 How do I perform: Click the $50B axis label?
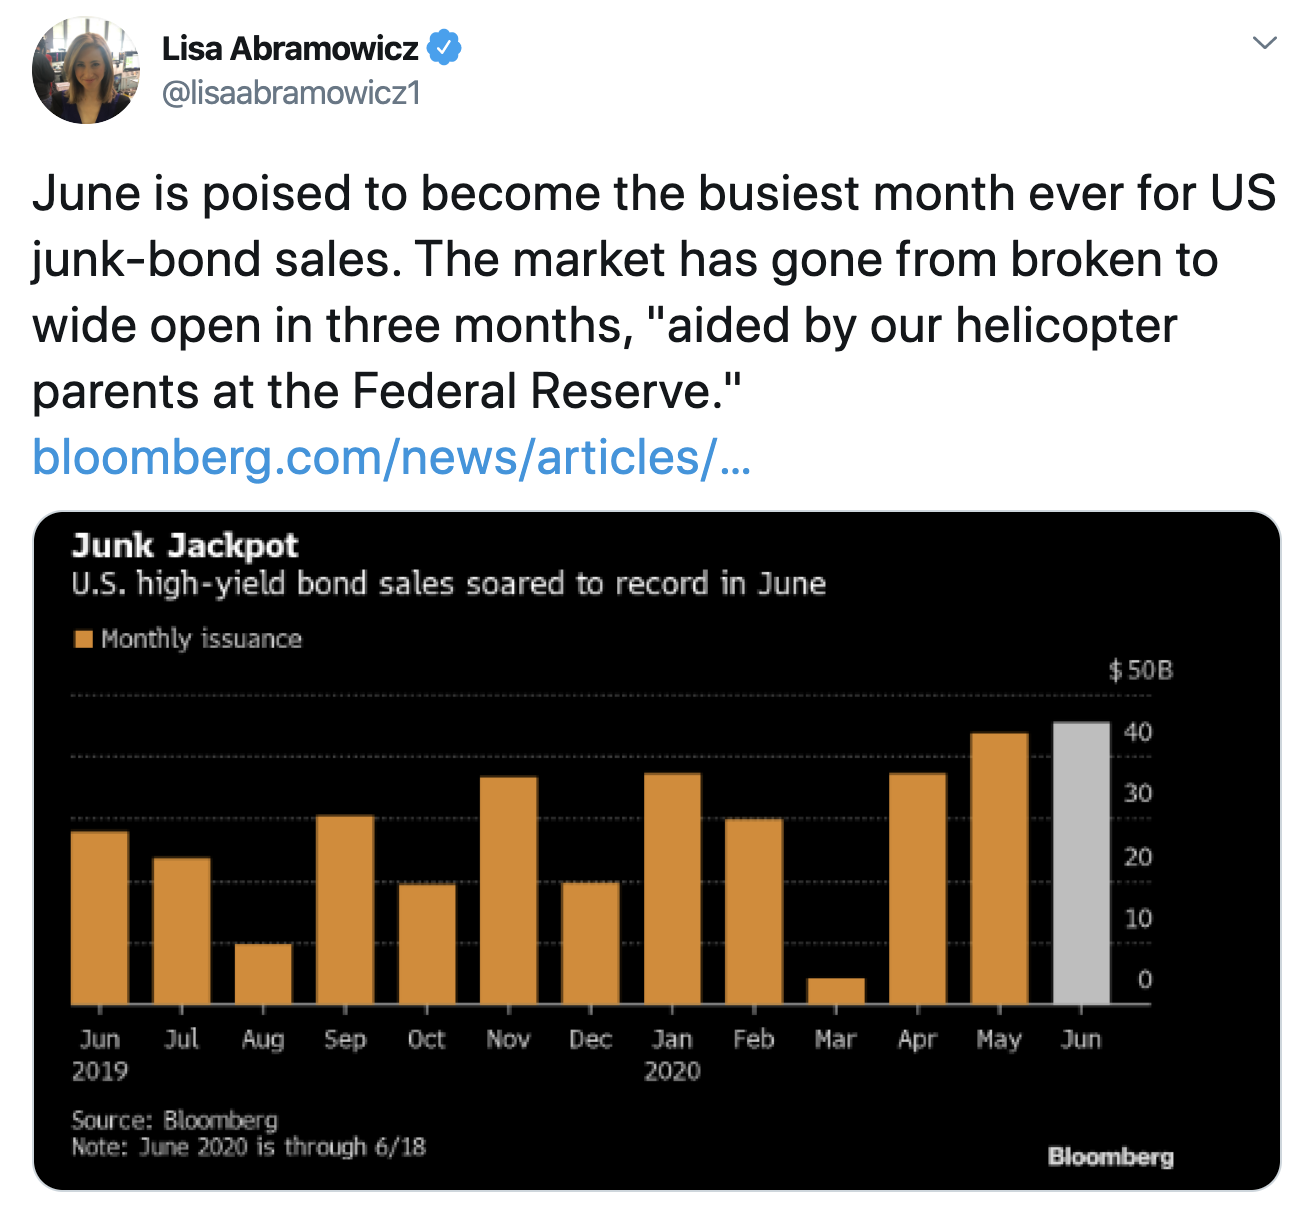(x=1139, y=670)
